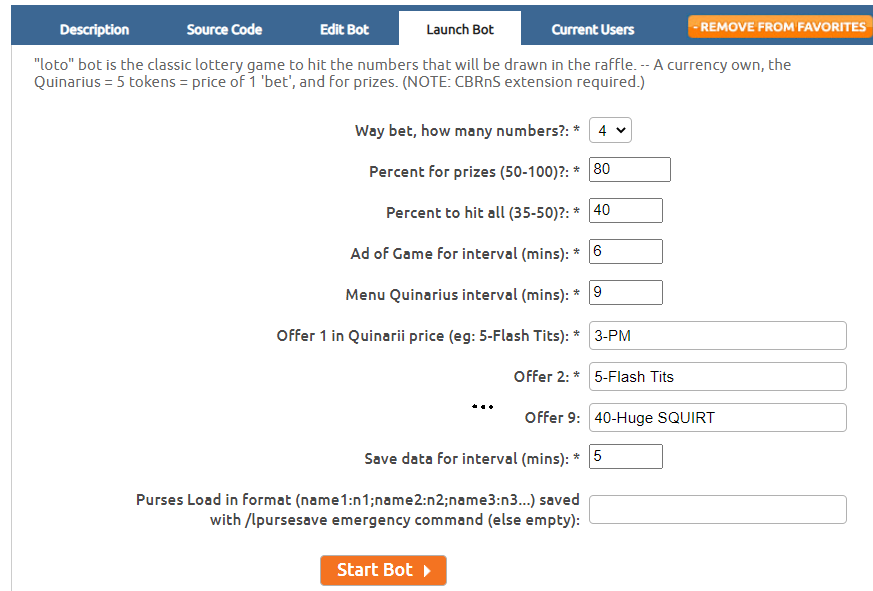The image size is (873, 591).
Task: Click the 'Save data for interval' field
Action: tap(625, 456)
